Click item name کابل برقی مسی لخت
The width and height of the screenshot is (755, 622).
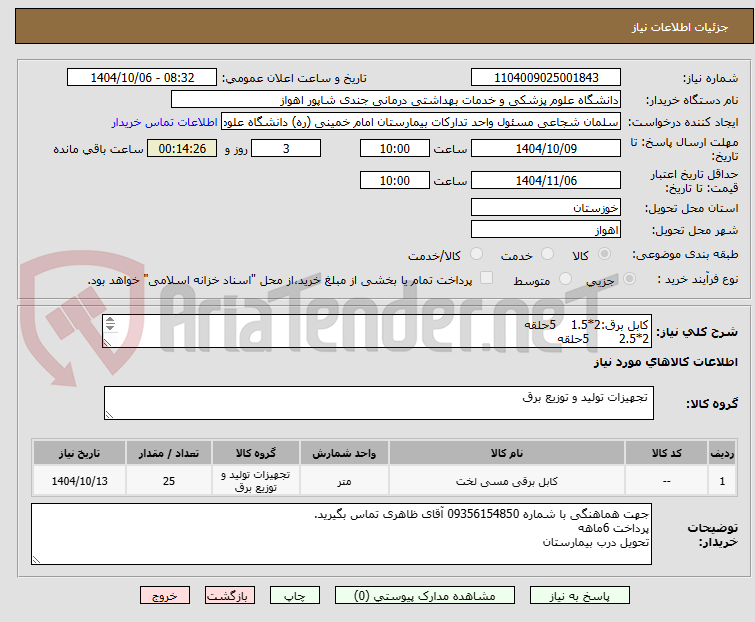pyautogui.click(x=507, y=481)
